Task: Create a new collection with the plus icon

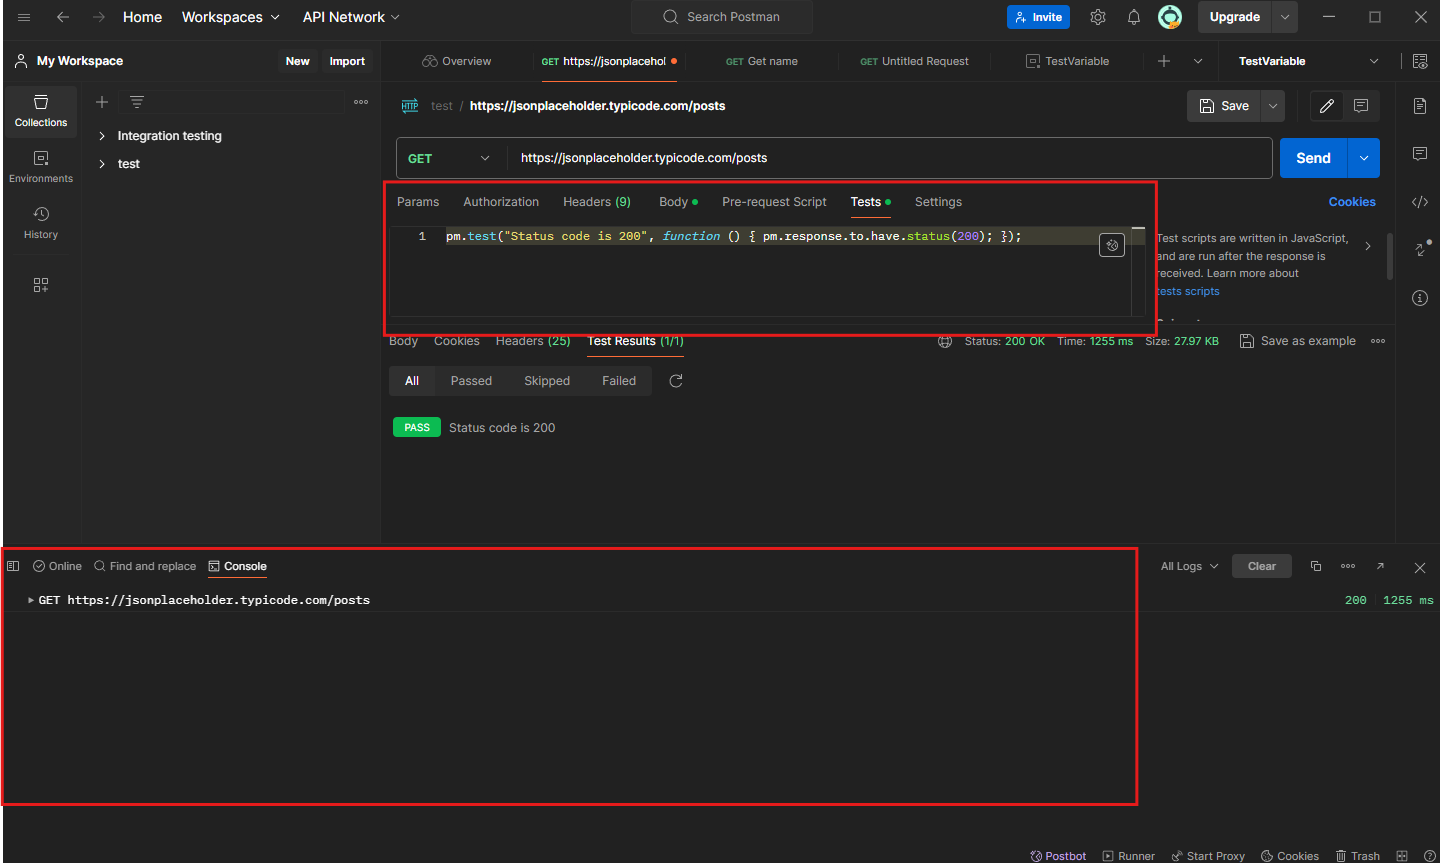Action: tap(101, 102)
